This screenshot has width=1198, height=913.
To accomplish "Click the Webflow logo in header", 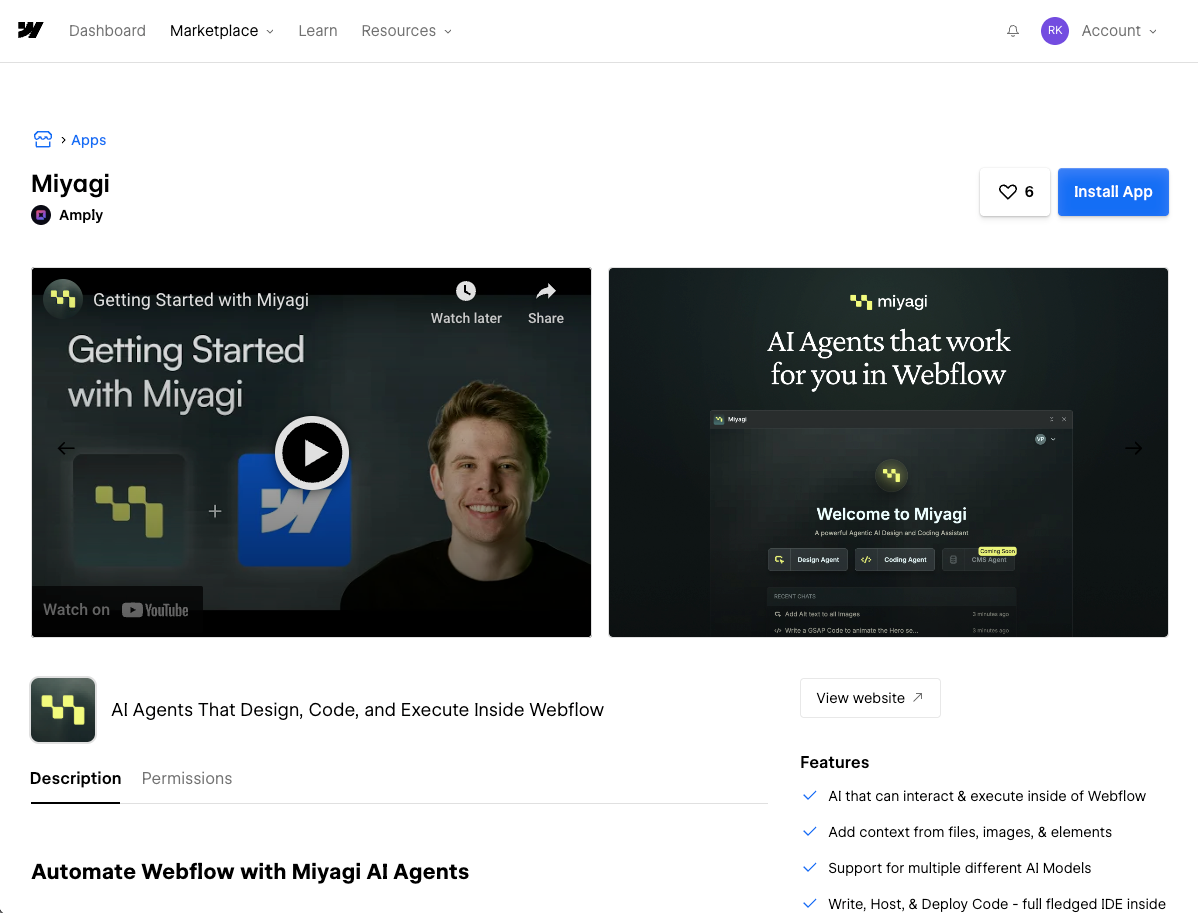I will coord(31,31).
